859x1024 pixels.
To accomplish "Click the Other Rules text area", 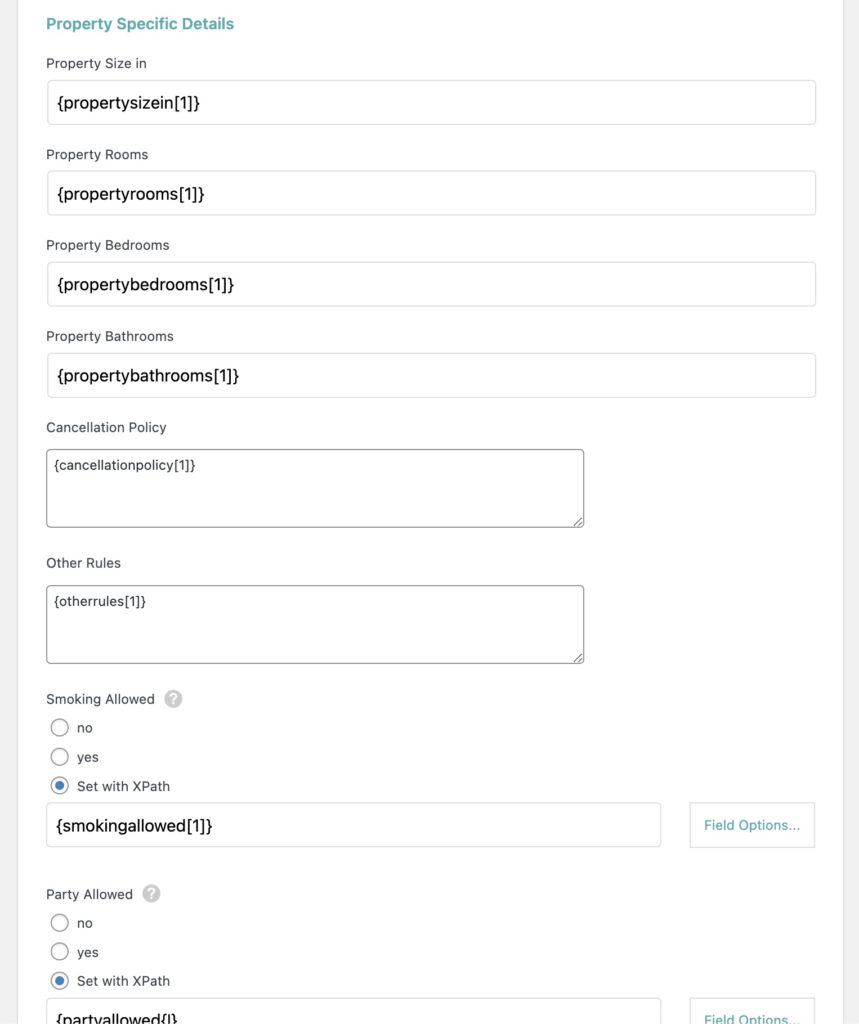I will tap(315, 622).
